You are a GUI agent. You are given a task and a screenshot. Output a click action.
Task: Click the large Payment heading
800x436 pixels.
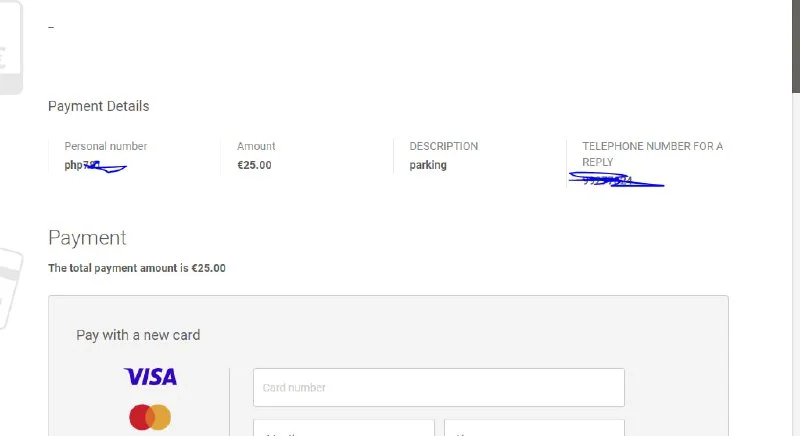pos(87,238)
